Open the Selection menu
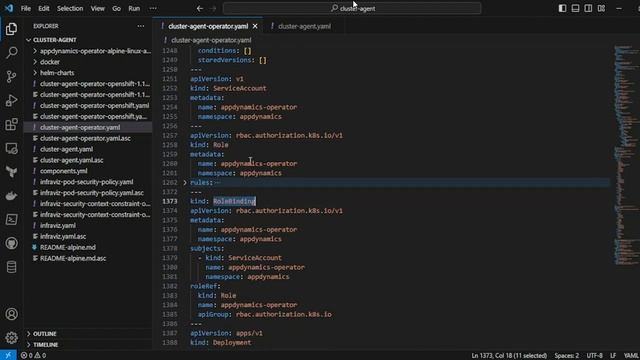640x360 pixels. pos(70,8)
